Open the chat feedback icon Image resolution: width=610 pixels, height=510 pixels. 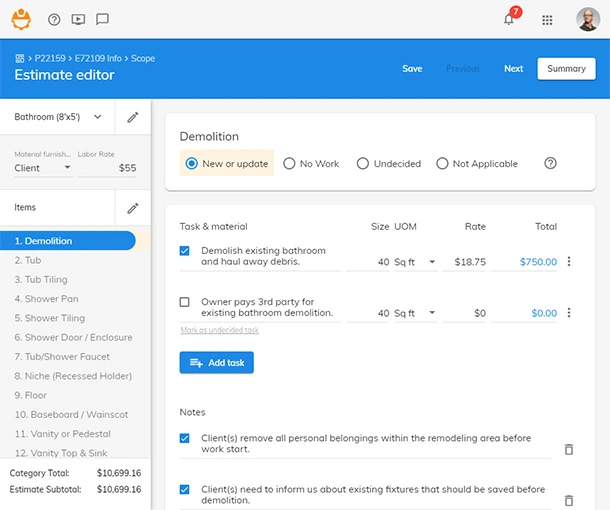point(102,19)
